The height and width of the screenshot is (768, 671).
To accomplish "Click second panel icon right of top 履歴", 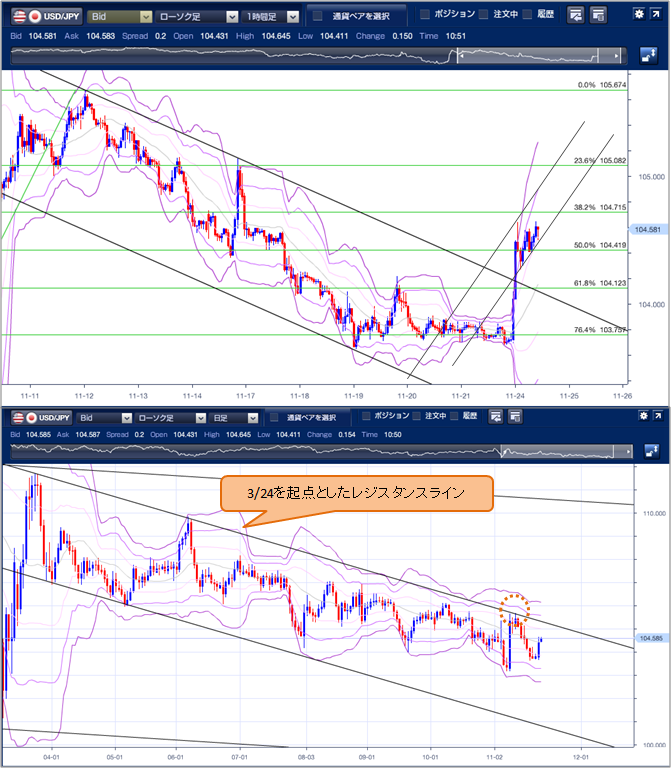I will pos(598,16).
